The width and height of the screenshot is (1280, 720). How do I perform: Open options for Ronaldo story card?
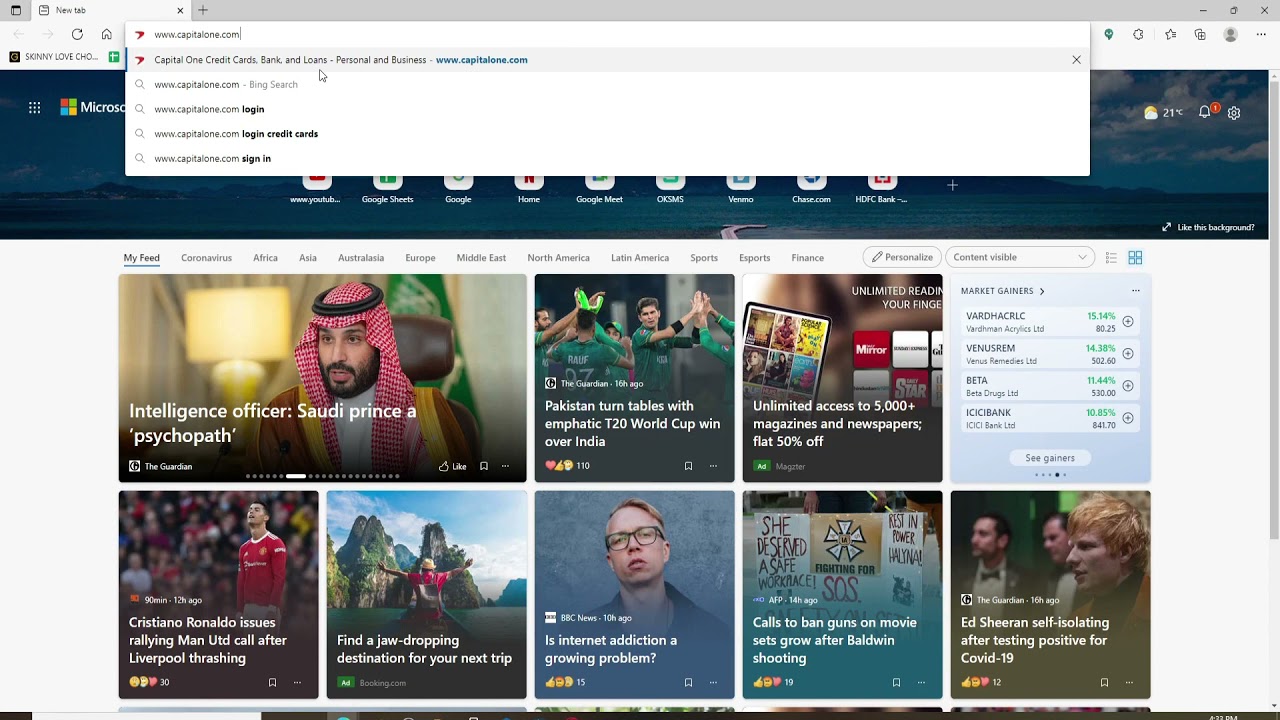297,683
